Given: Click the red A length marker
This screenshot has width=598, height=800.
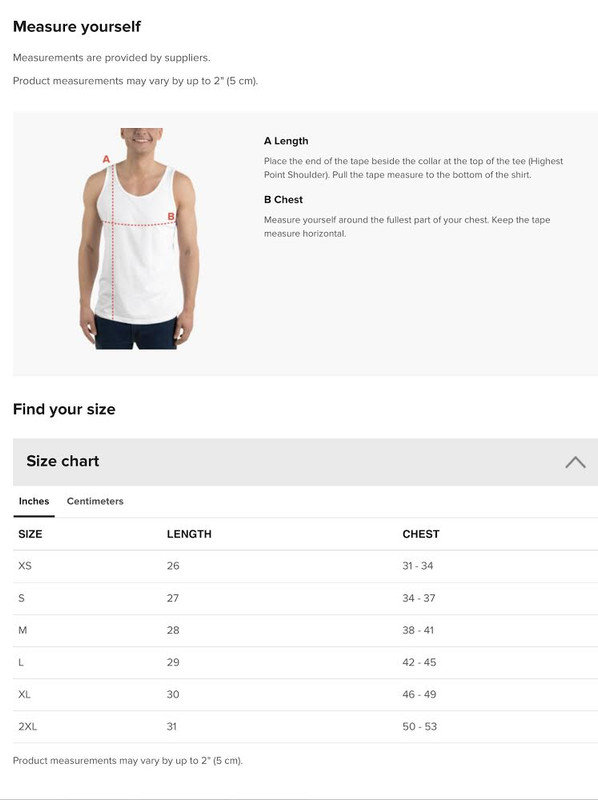Looking at the screenshot, I should pyautogui.click(x=106, y=159).
